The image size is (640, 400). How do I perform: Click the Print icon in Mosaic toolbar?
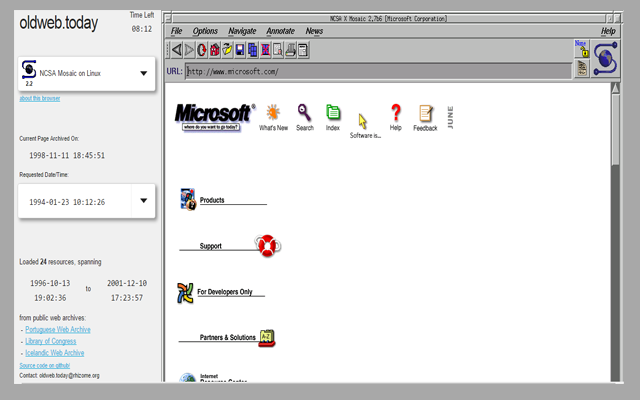pos(290,49)
